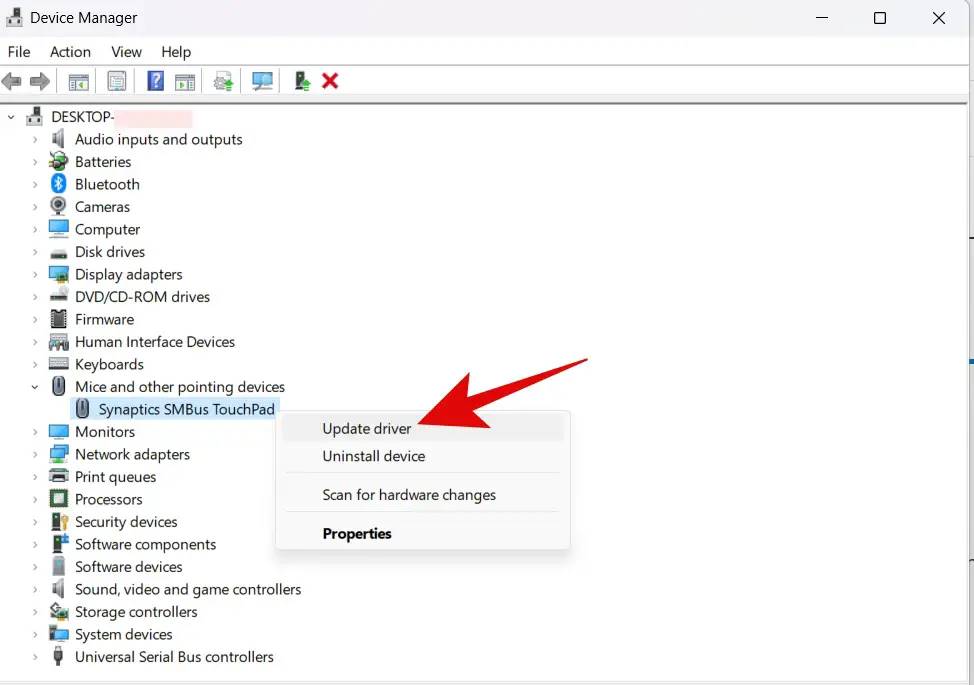Choose Uninstall device from context menu
Image resolution: width=974 pixels, height=685 pixels.
423,456
